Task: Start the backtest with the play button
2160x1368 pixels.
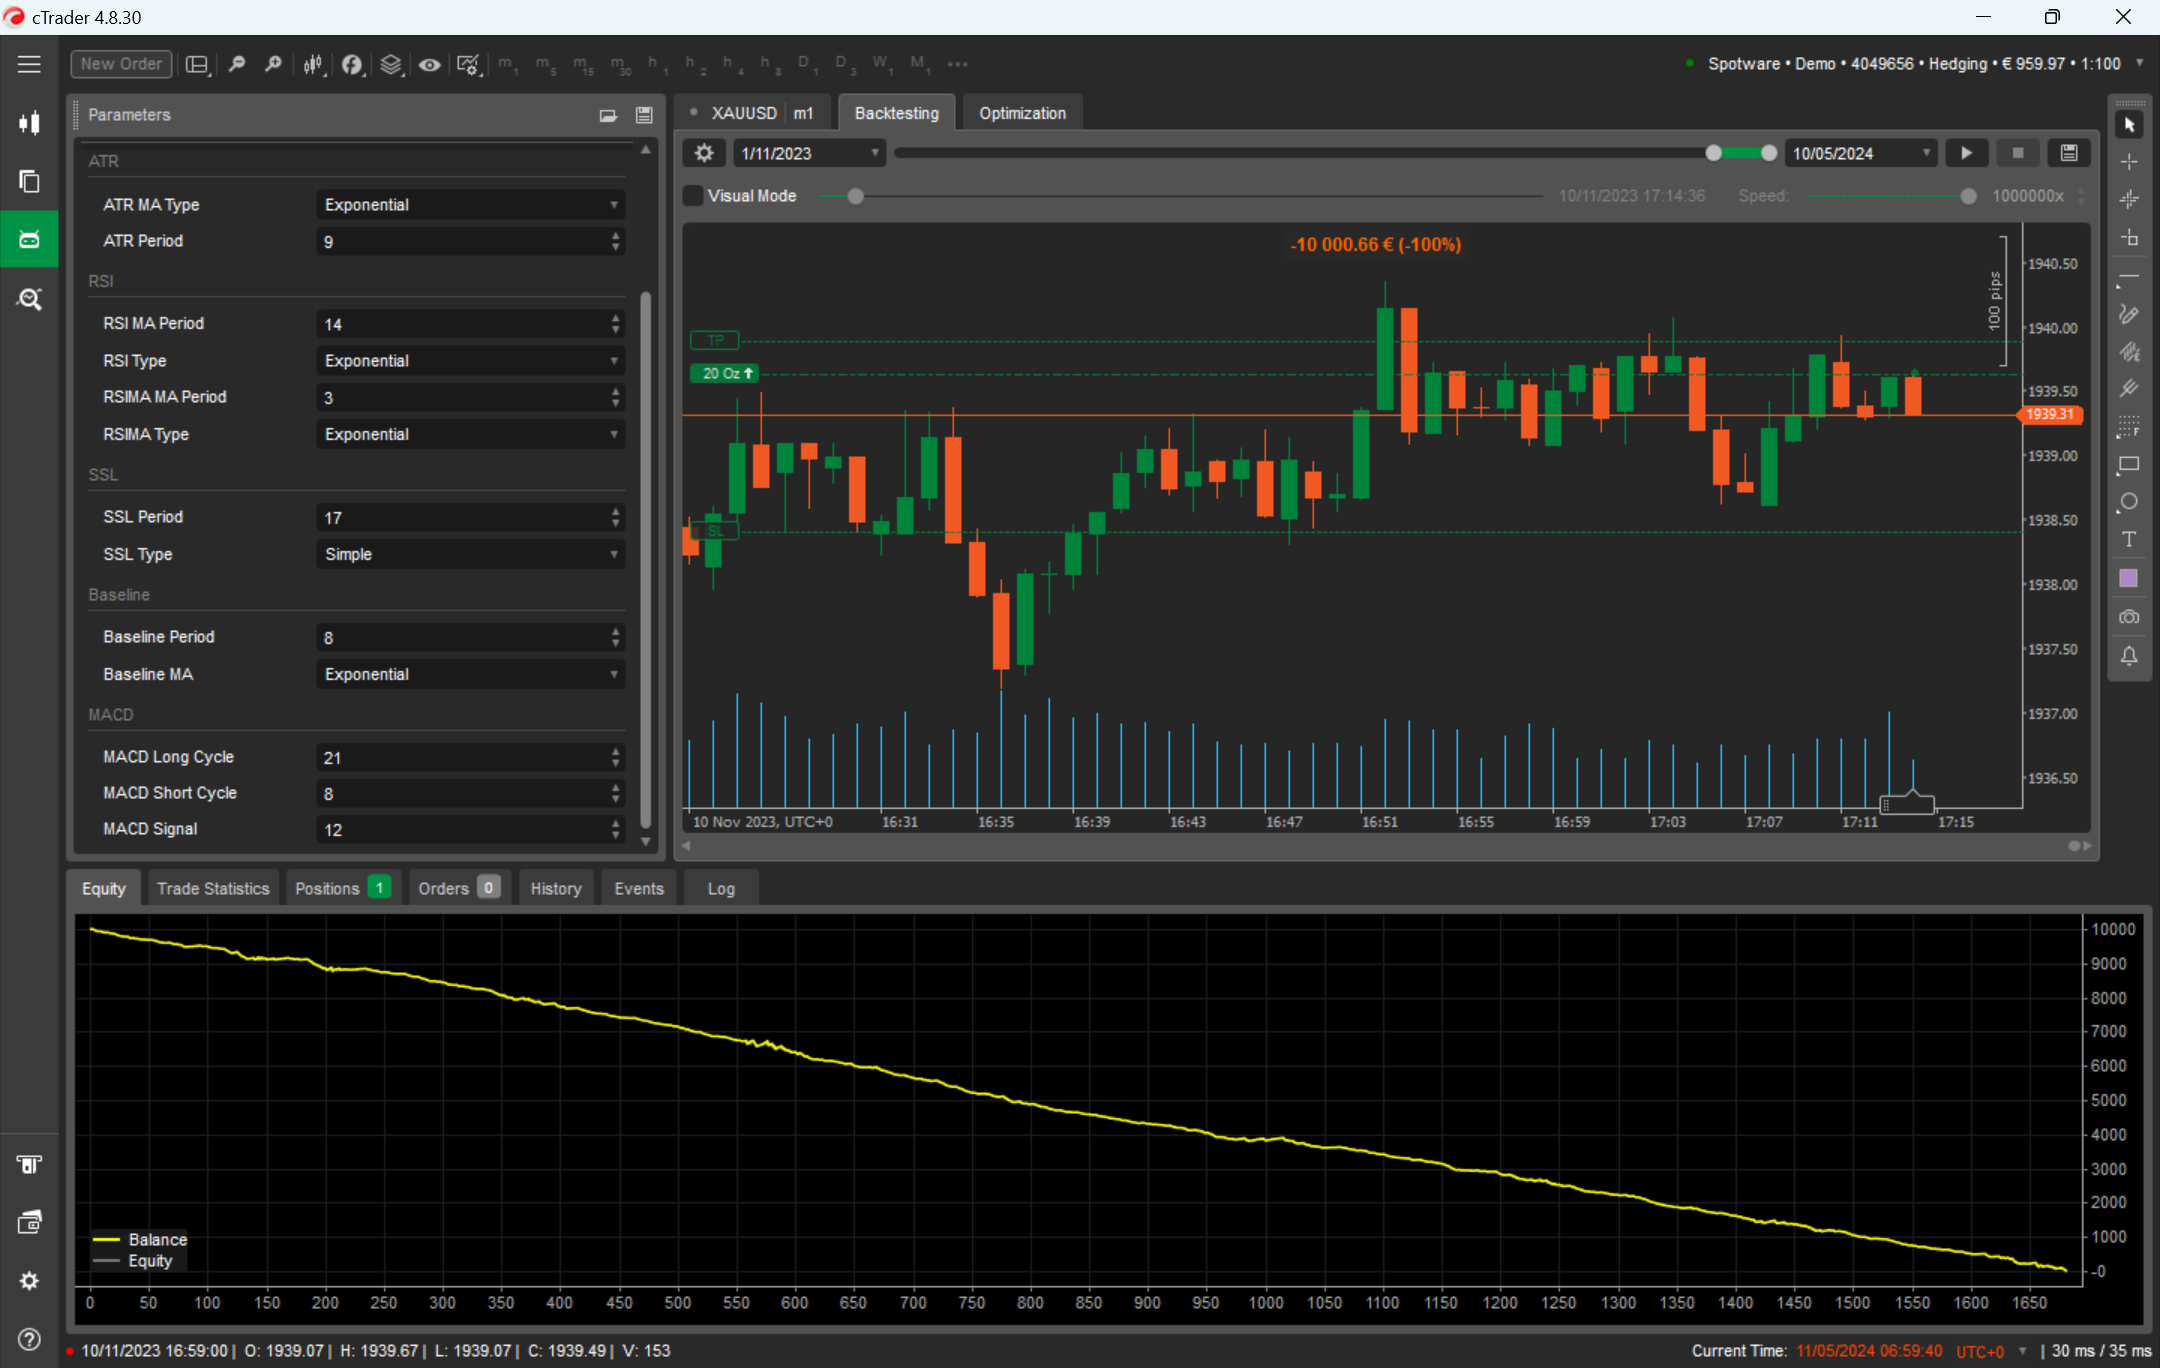Action: tap(1965, 152)
